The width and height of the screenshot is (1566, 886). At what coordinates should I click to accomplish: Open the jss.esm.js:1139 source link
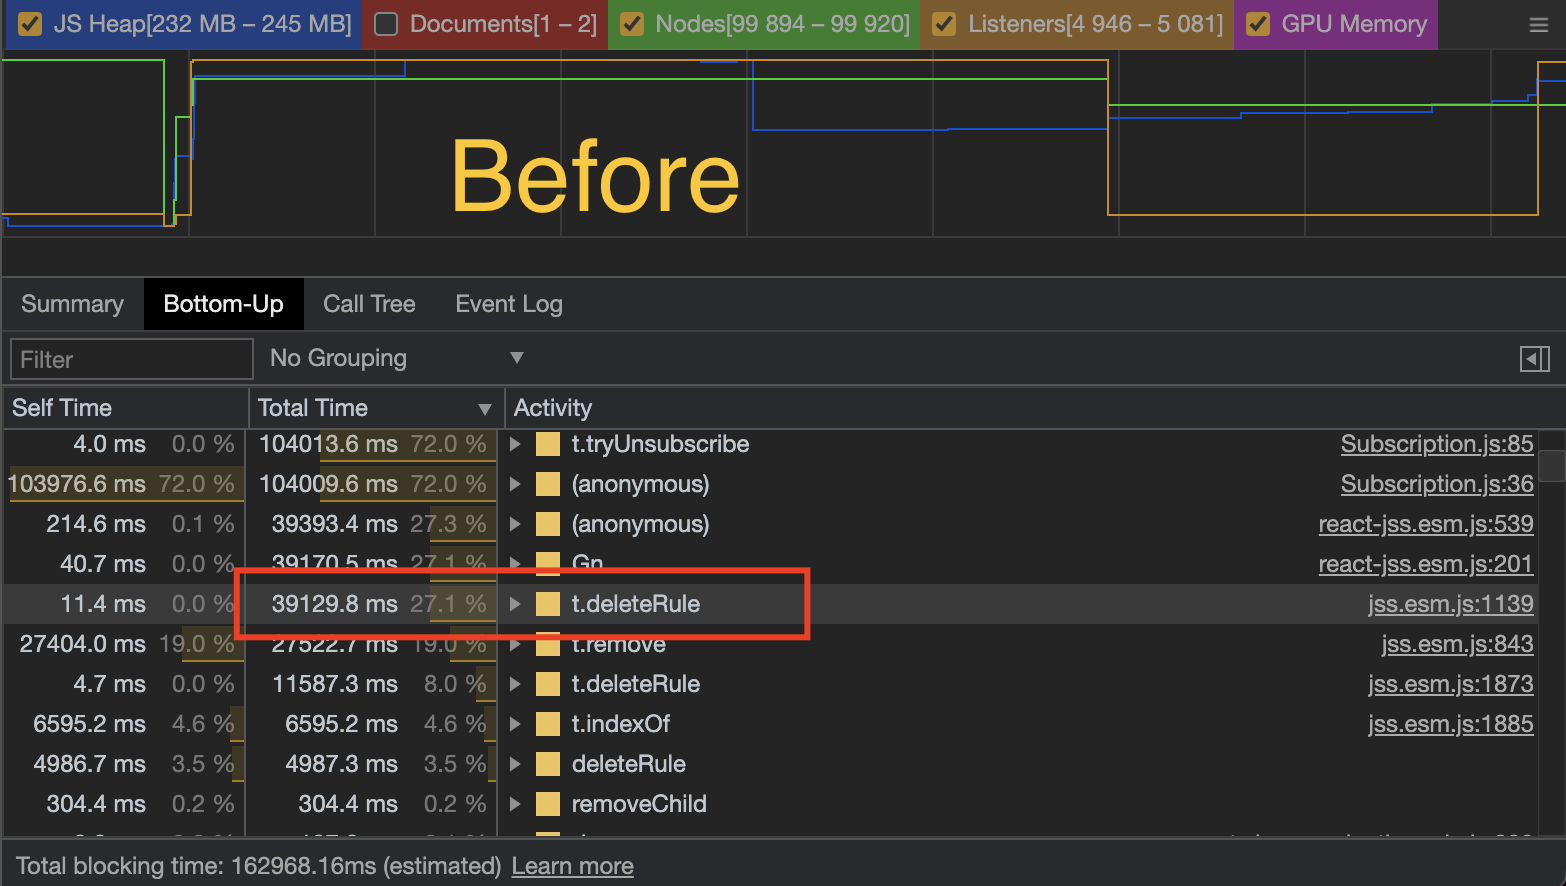(1451, 603)
